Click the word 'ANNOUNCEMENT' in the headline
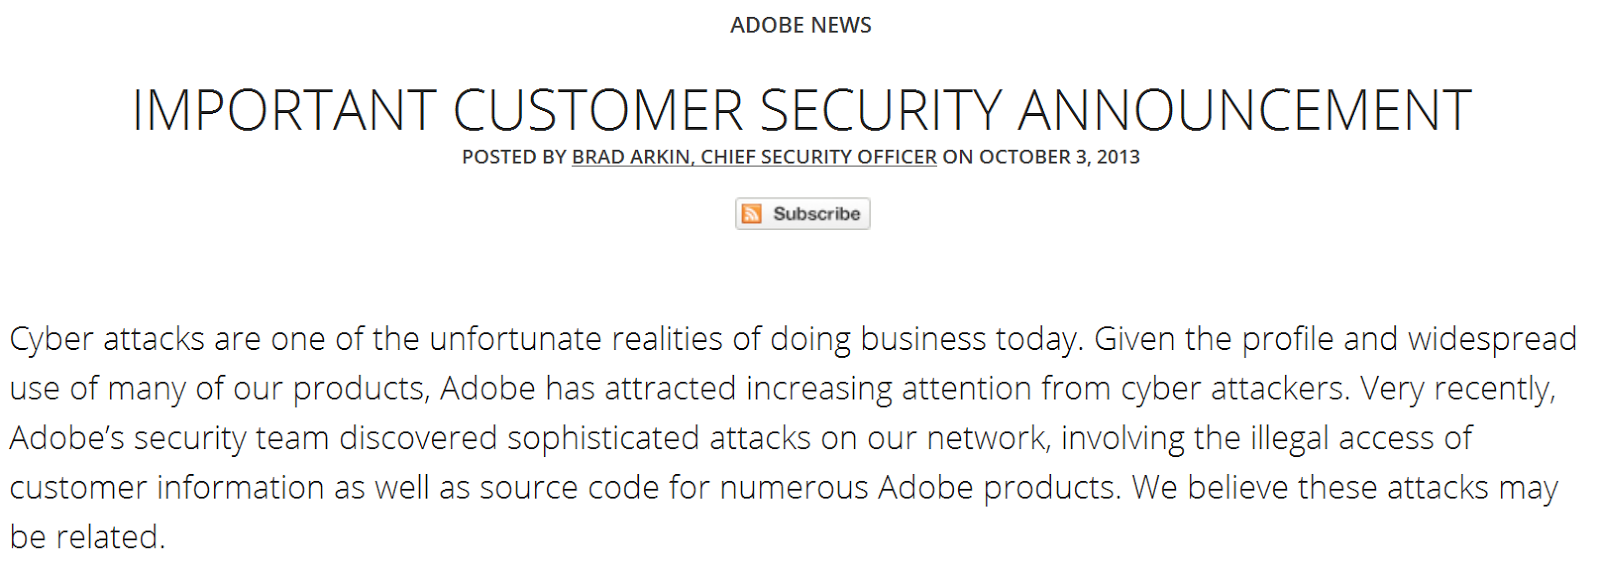Screen dimensions: 1600x583 [1244, 110]
